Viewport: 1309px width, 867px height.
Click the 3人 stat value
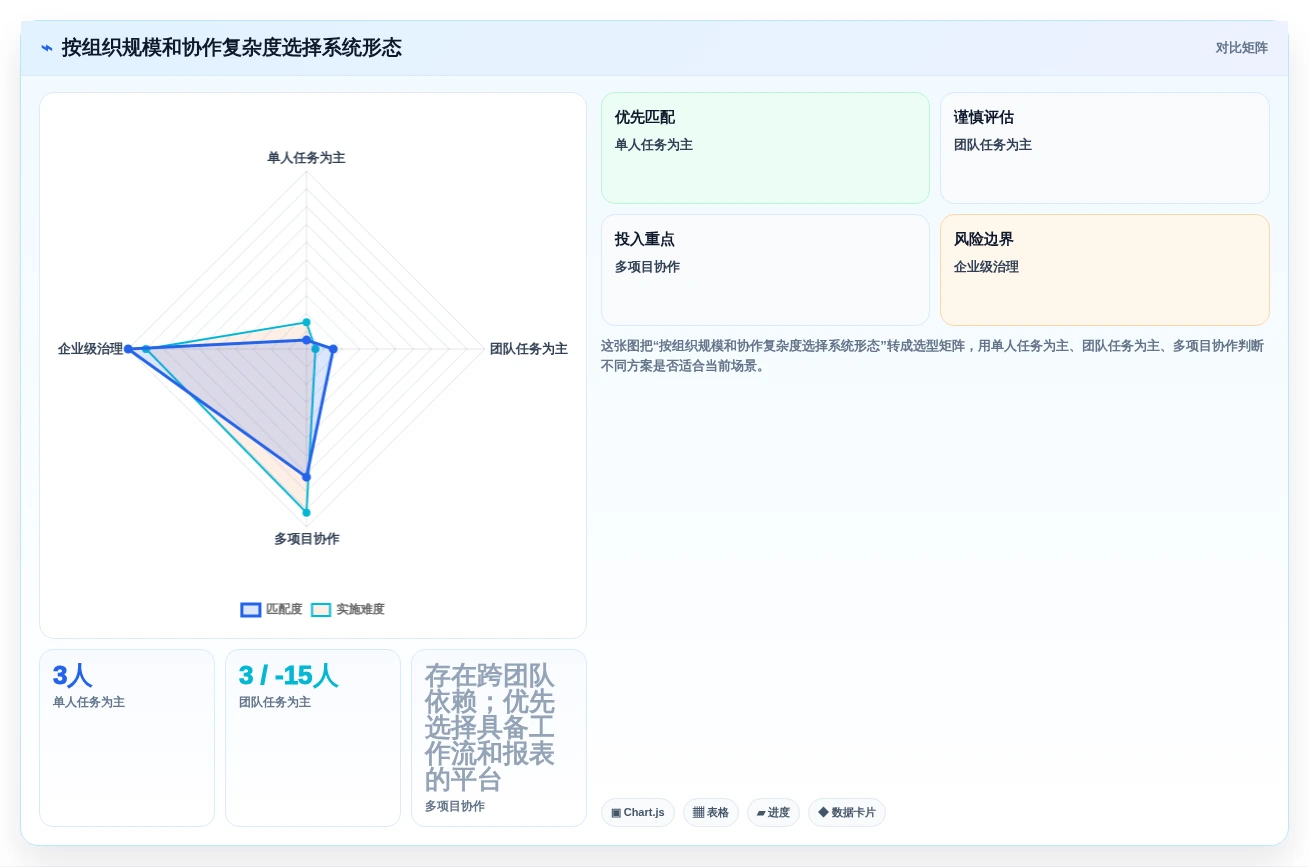pyautogui.click(x=73, y=676)
